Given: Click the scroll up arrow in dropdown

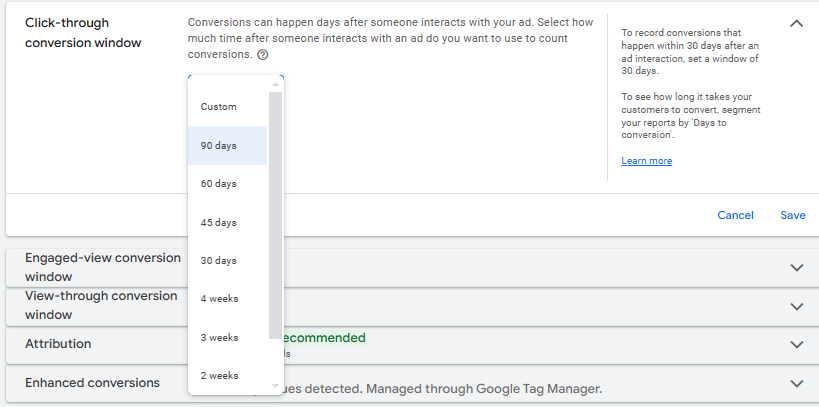Looking at the screenshot, I should tap(275, 84).
